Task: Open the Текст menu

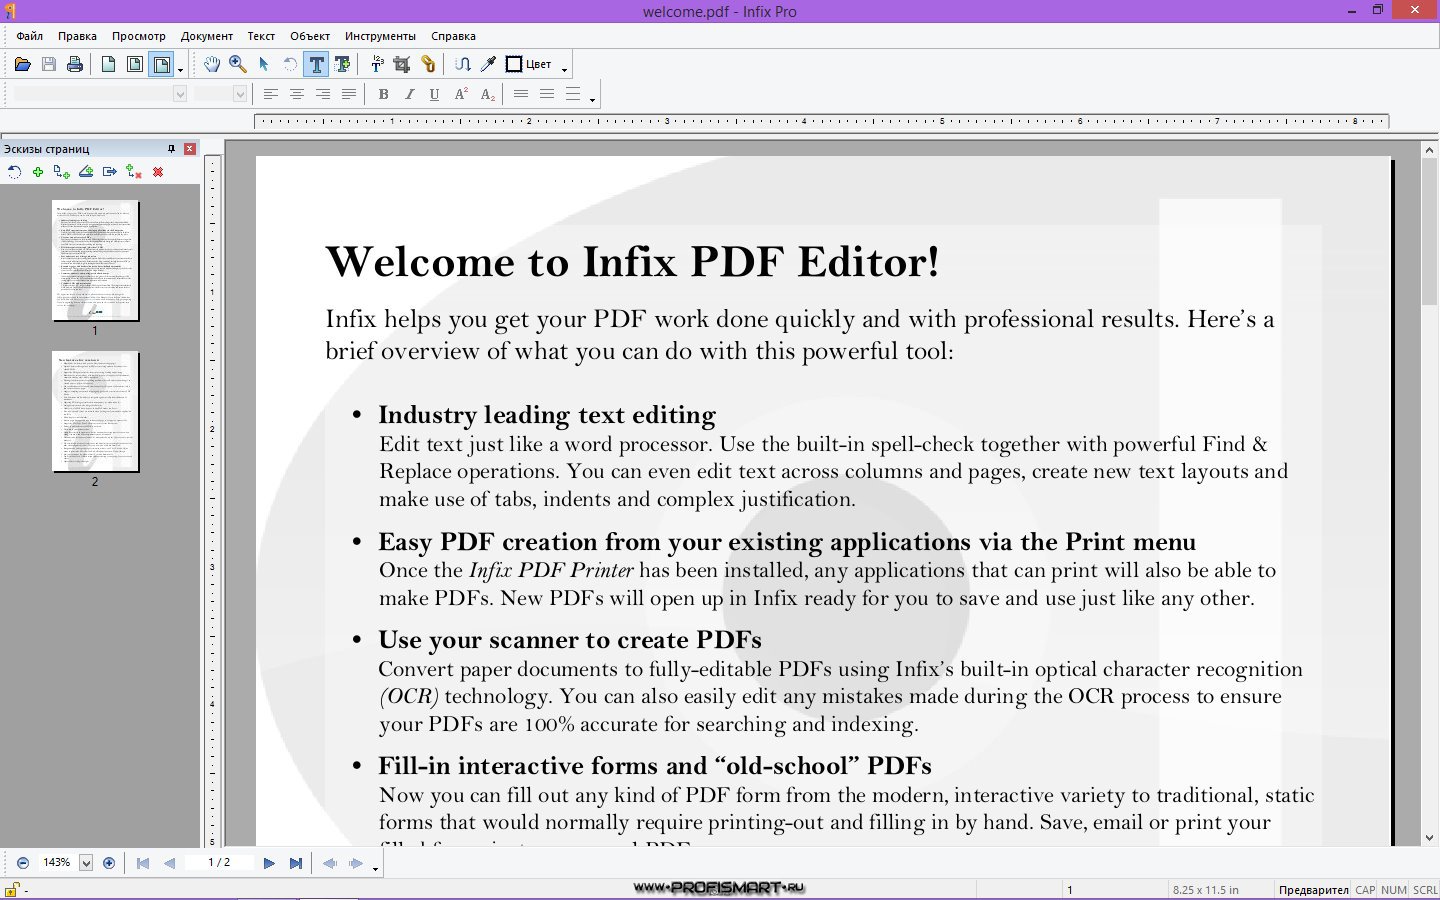Action: click(x=261, y=36)
